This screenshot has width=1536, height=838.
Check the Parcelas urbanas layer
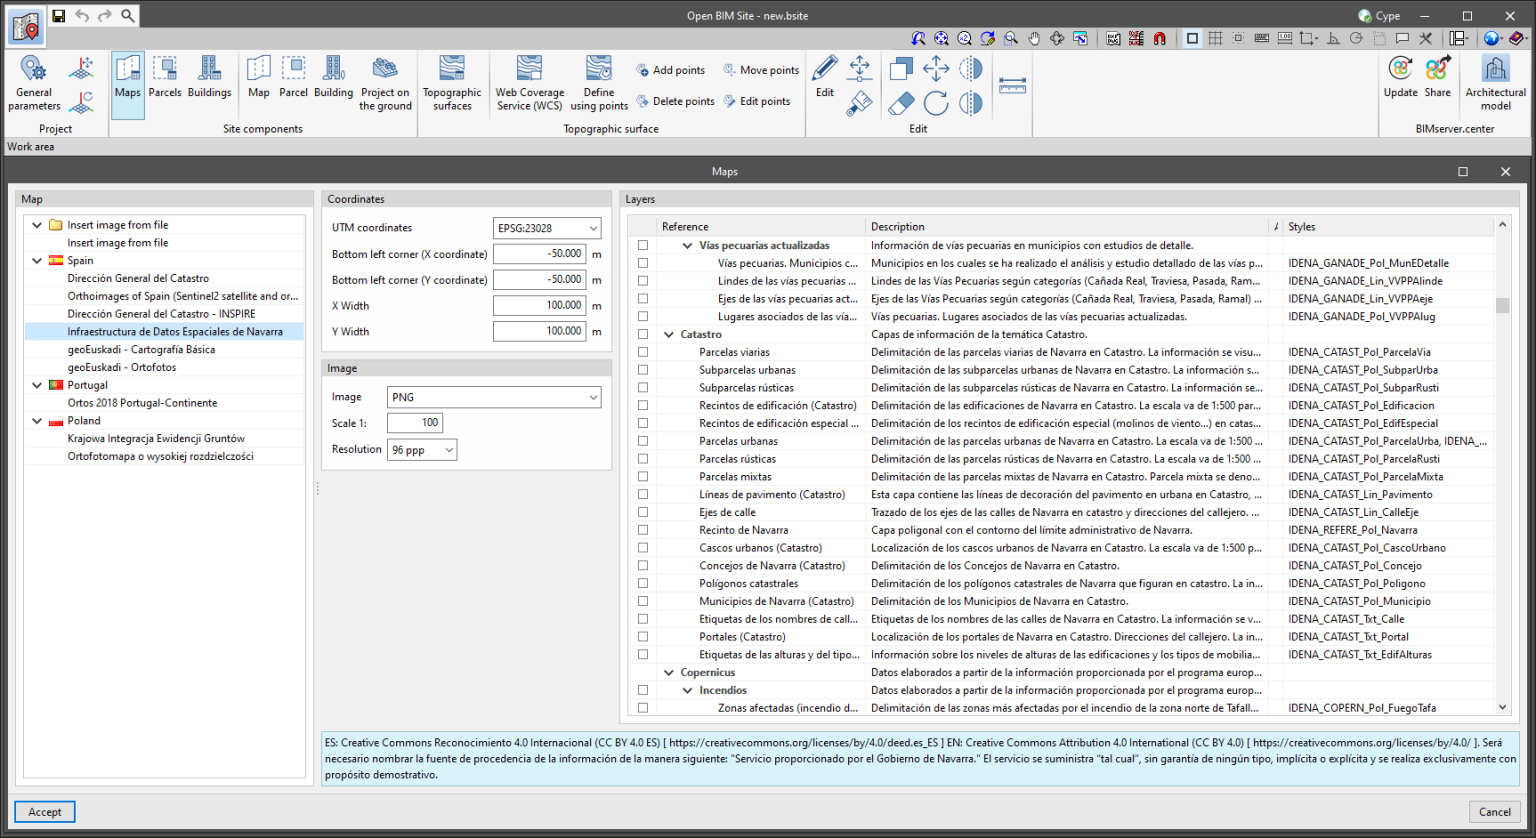pos(641,440)
